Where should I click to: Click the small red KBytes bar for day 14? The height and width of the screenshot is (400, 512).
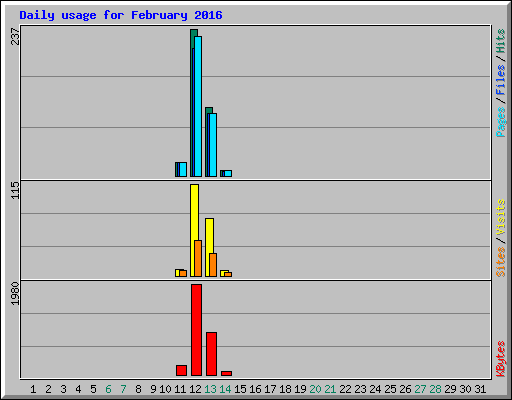click(x=226, y=374)
